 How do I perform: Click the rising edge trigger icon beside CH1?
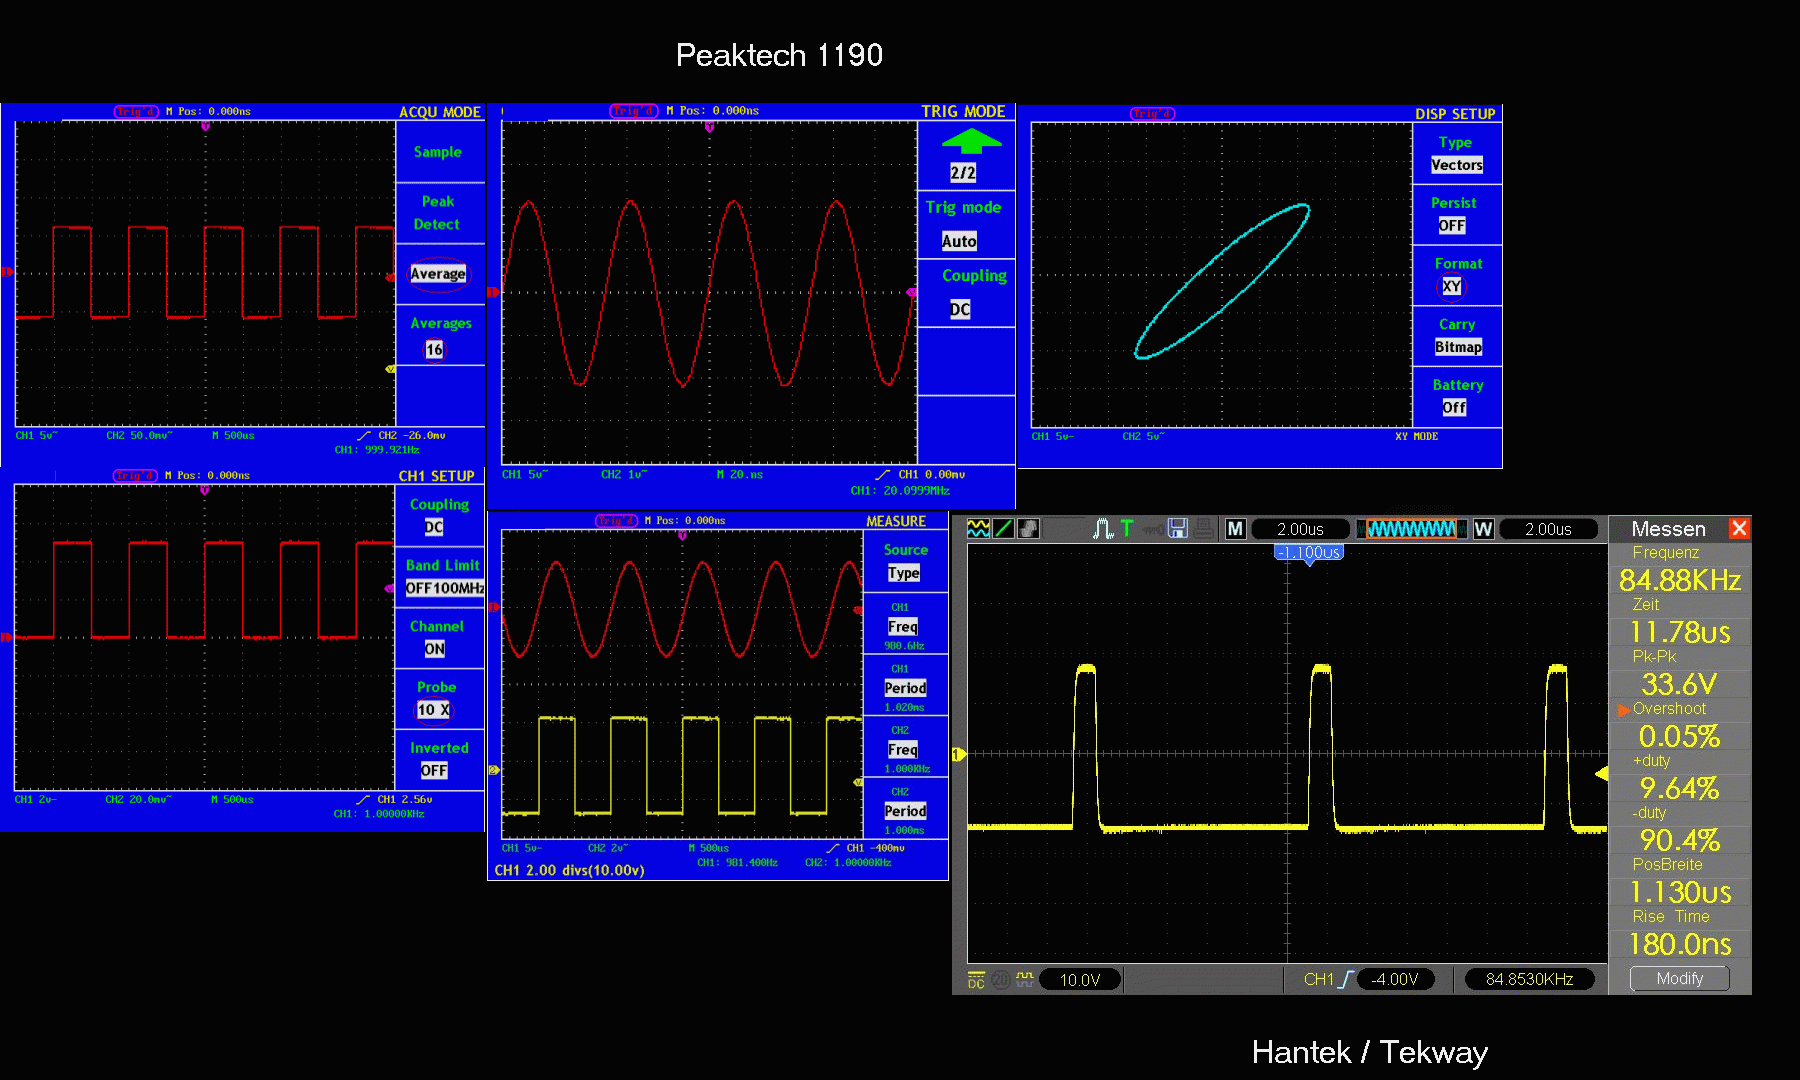[x=1346, y=979]
